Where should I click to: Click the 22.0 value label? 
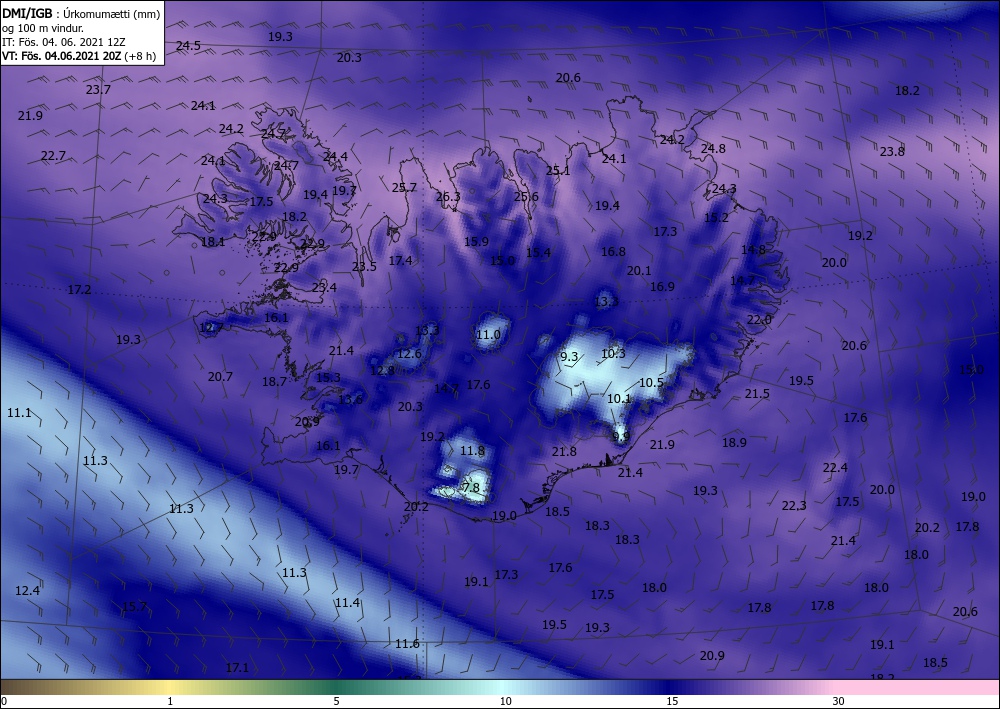(760, 319)
